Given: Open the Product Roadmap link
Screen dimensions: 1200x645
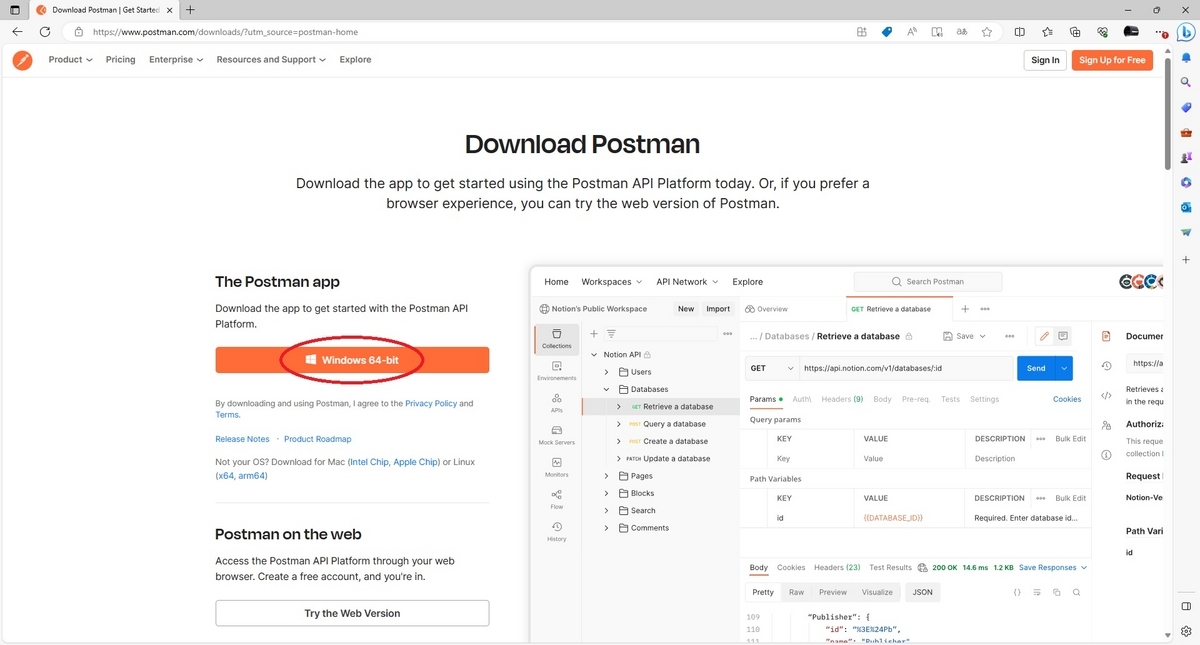Looking at the screenshot, I should coord(318,439).
